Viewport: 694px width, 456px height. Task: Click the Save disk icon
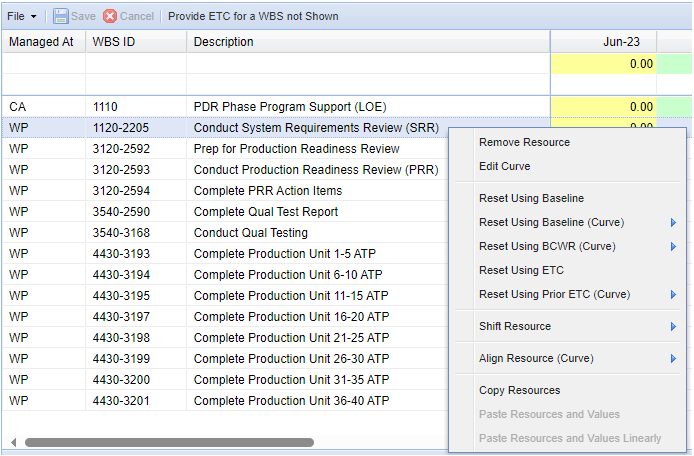(x=61, y=16)
